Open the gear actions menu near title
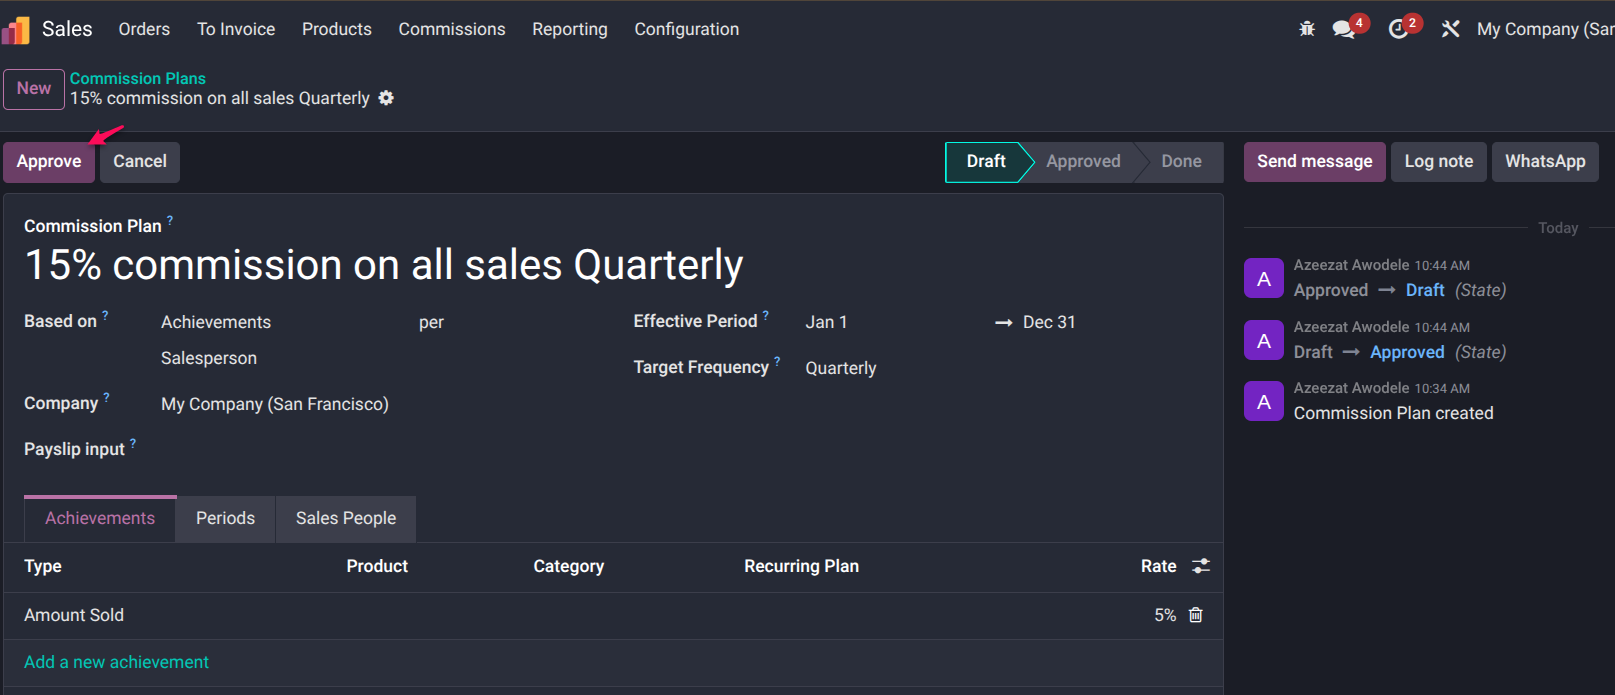This screenshot has height=695, width=1615. [386, 98]
